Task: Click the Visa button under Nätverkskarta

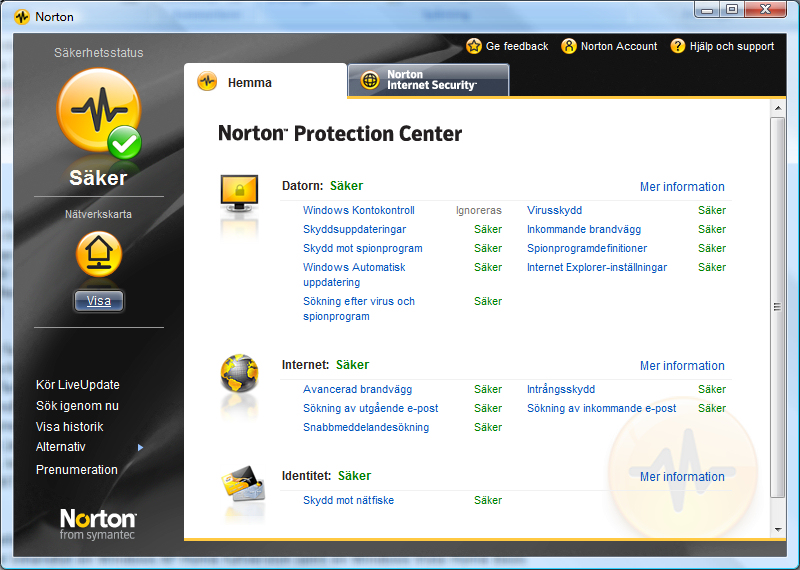Action: coord(98,301)
